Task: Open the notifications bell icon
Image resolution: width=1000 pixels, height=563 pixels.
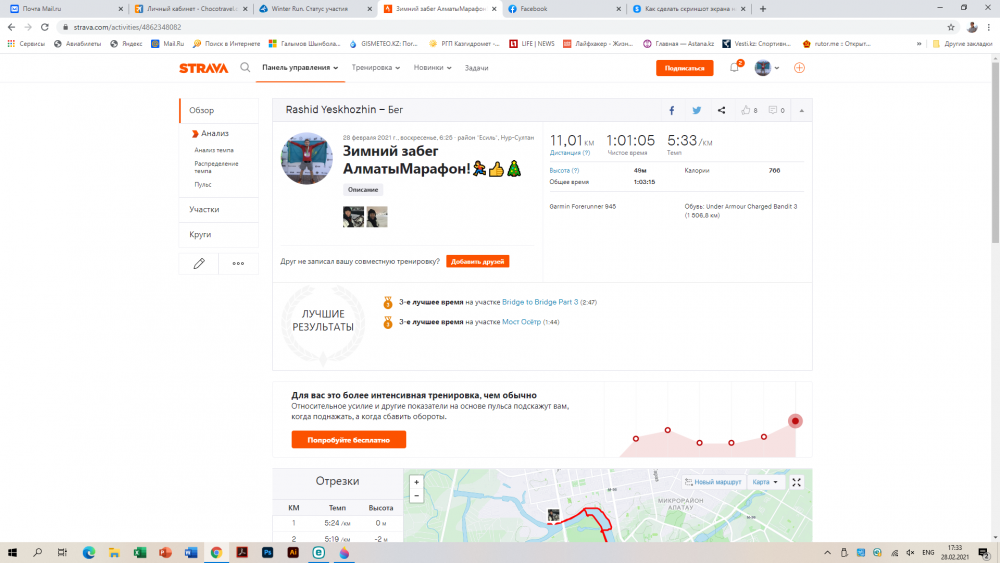Action: [734, 68]
